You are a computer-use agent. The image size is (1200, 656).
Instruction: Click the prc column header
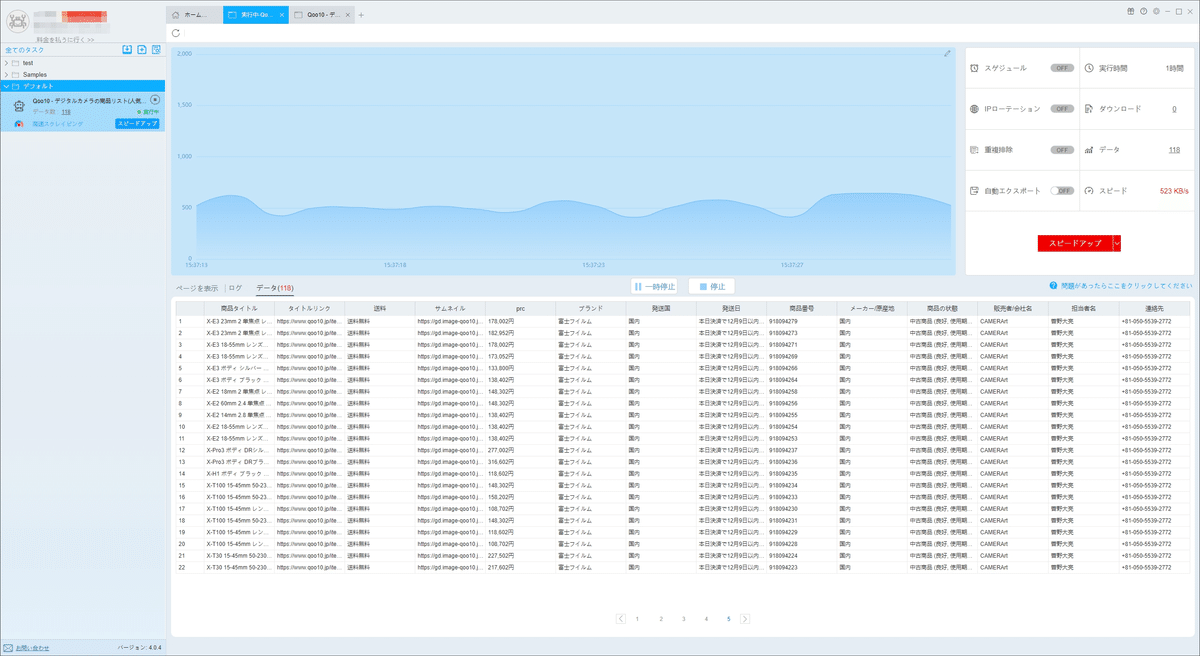(x=520, y=309)
